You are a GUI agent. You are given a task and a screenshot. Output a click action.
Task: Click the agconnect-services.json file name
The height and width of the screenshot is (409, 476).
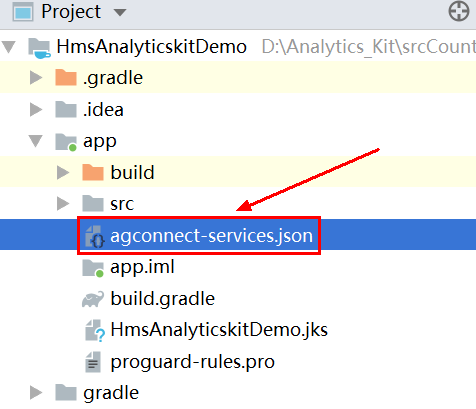[212, 236]
